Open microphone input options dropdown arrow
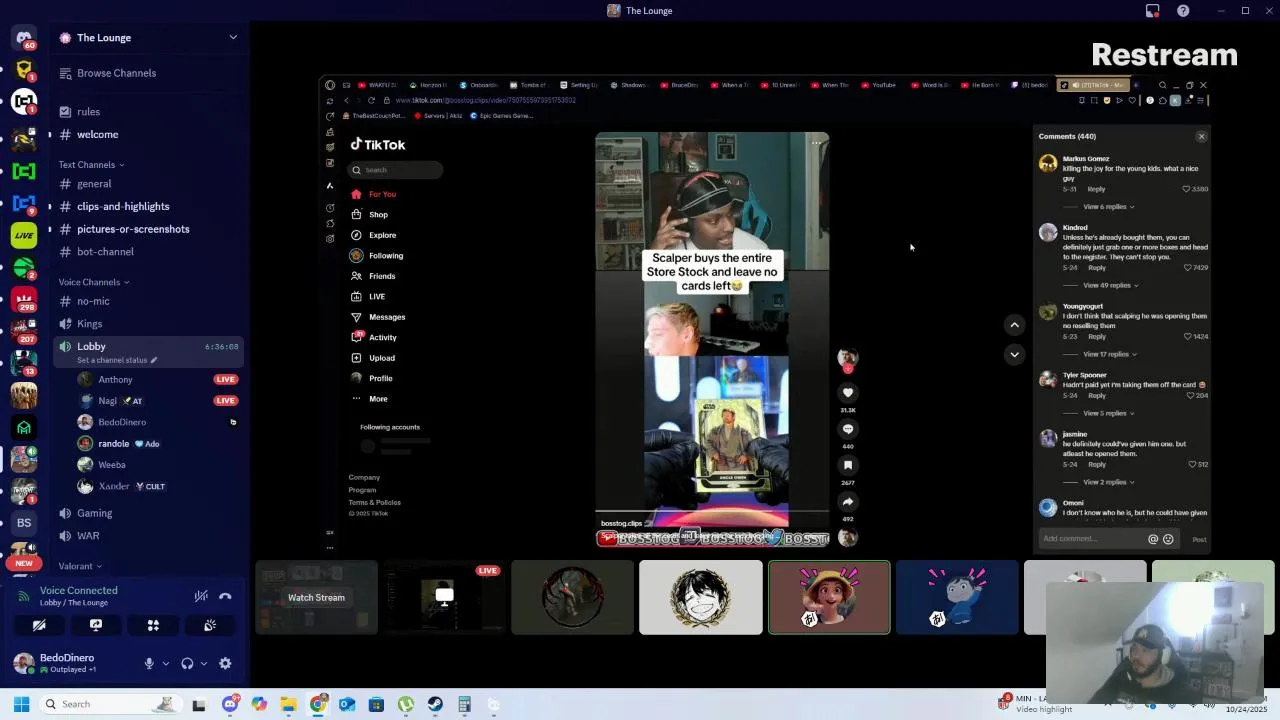Screen dimensions: 1280x720 (165, 663)
